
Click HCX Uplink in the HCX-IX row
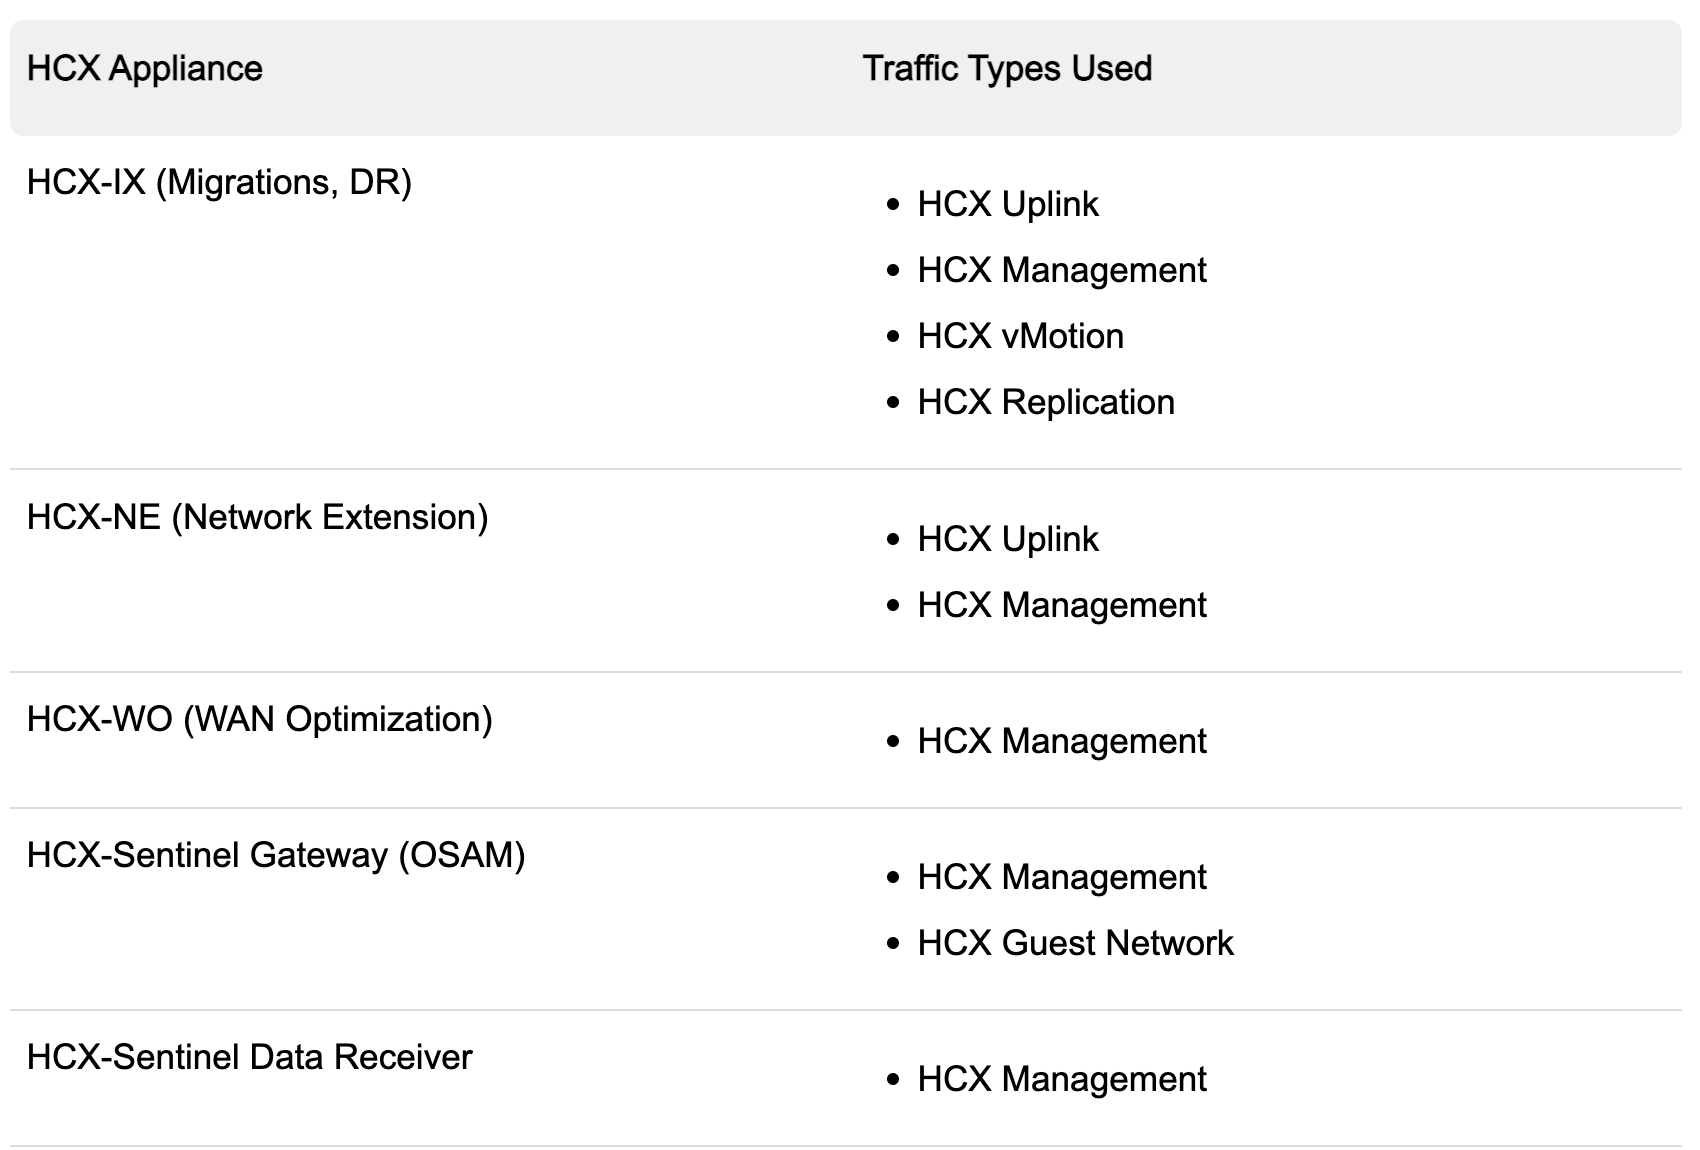(x=1007, y=205)
